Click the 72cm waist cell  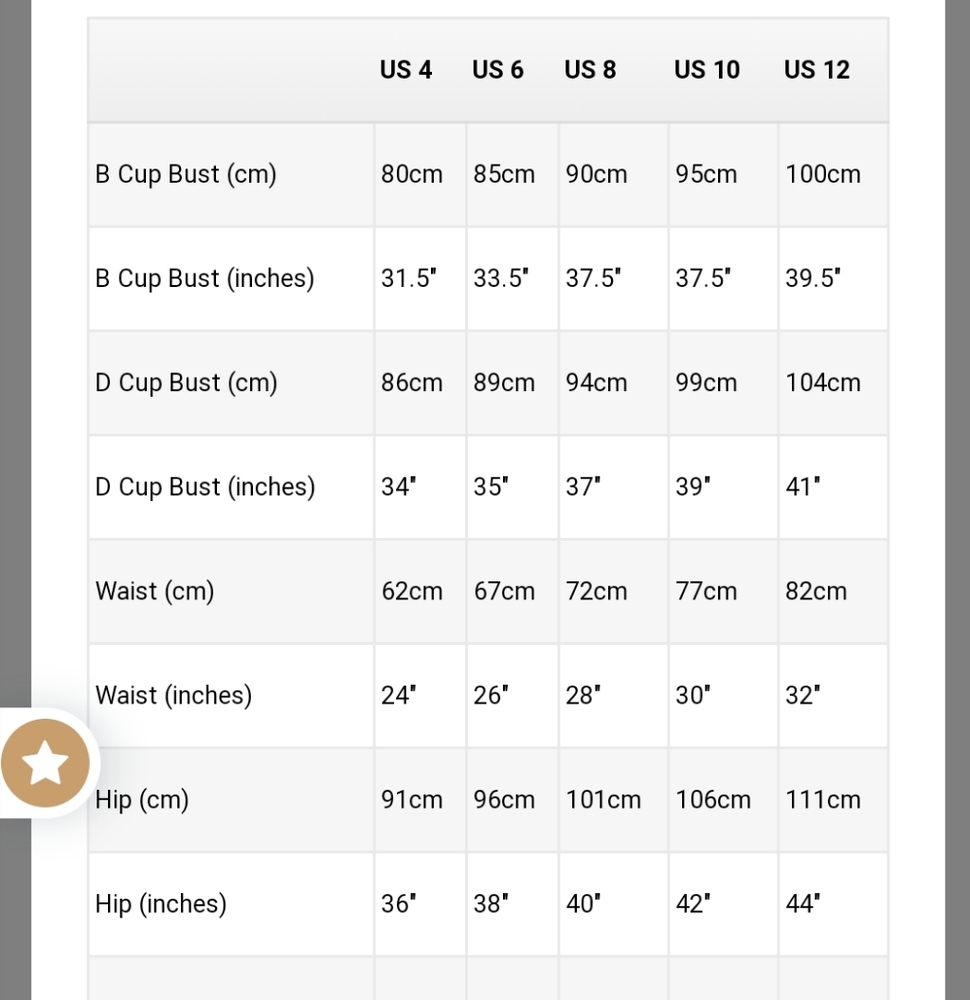point(597,591)
